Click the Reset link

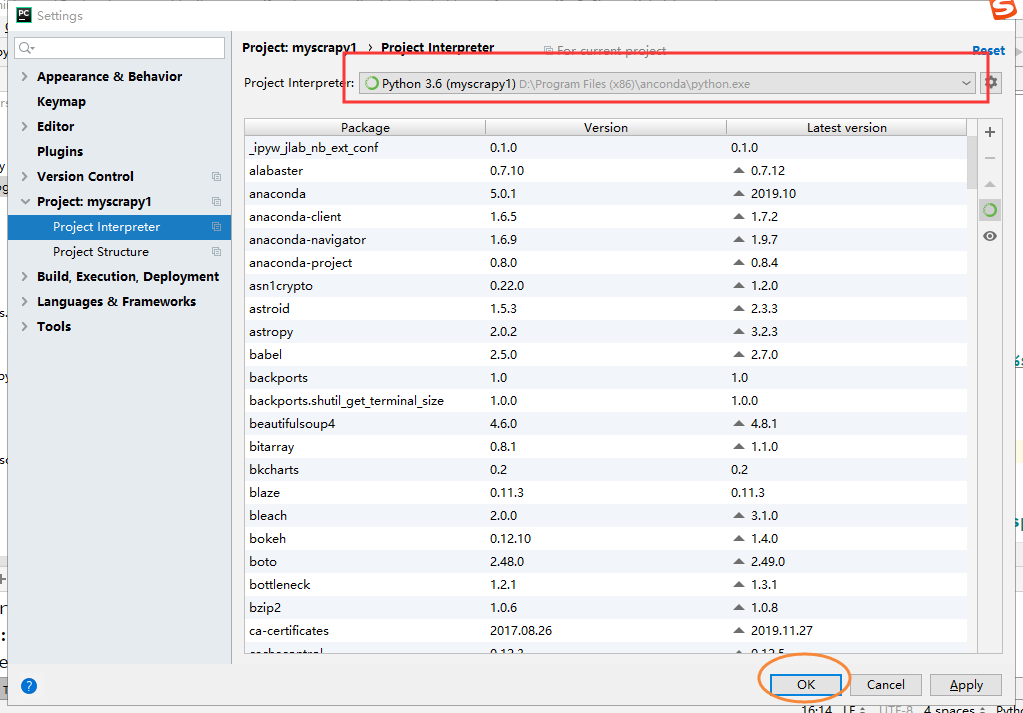[988, 51]
